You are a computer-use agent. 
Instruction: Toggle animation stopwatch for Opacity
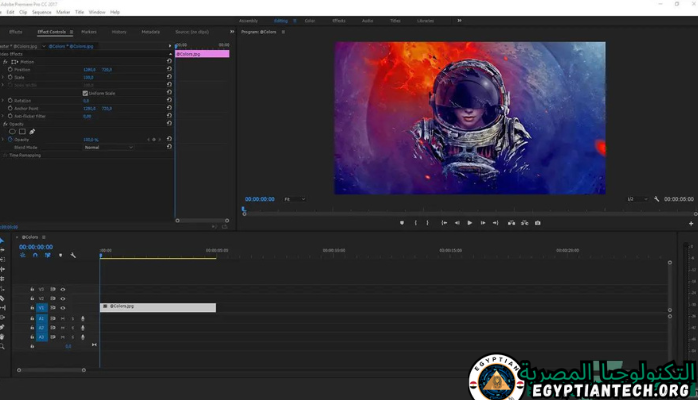tap(10, 139)
